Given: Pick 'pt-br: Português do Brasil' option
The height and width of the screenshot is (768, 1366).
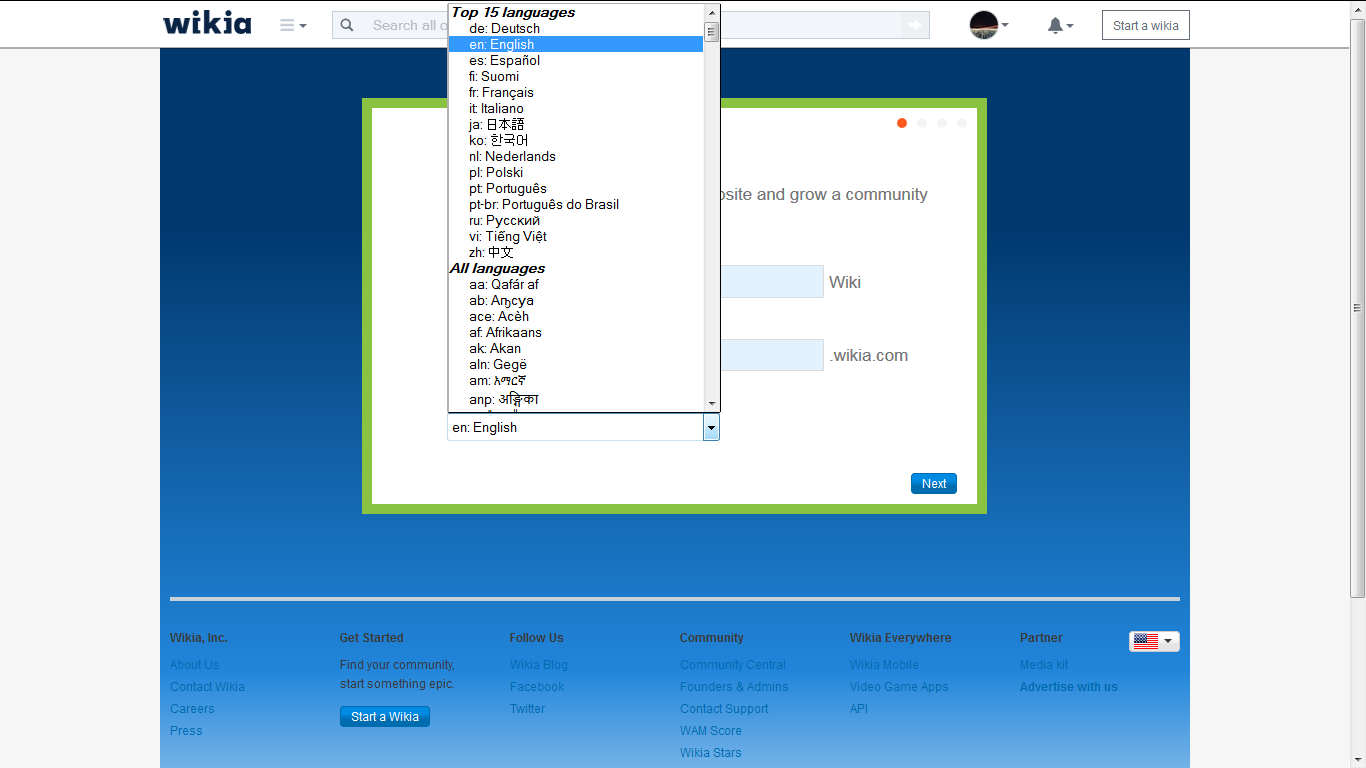Looking at the screenshot, I should [x=544, y=205].
